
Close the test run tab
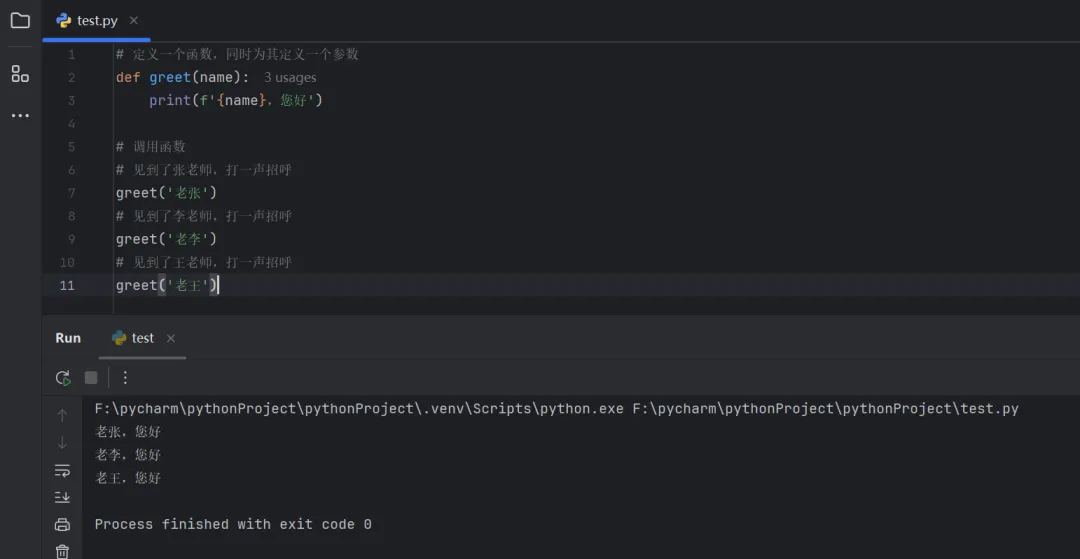coord(171,338)
